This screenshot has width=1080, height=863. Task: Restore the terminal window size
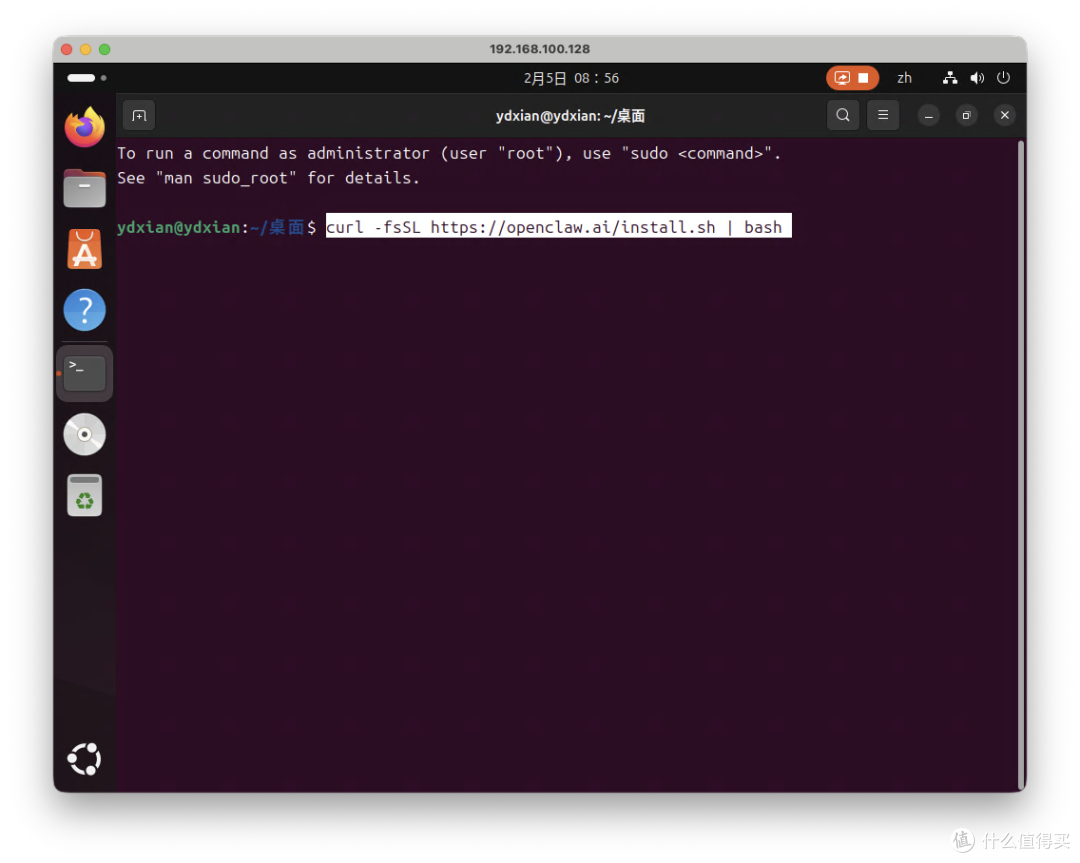(x=966, y=116)
